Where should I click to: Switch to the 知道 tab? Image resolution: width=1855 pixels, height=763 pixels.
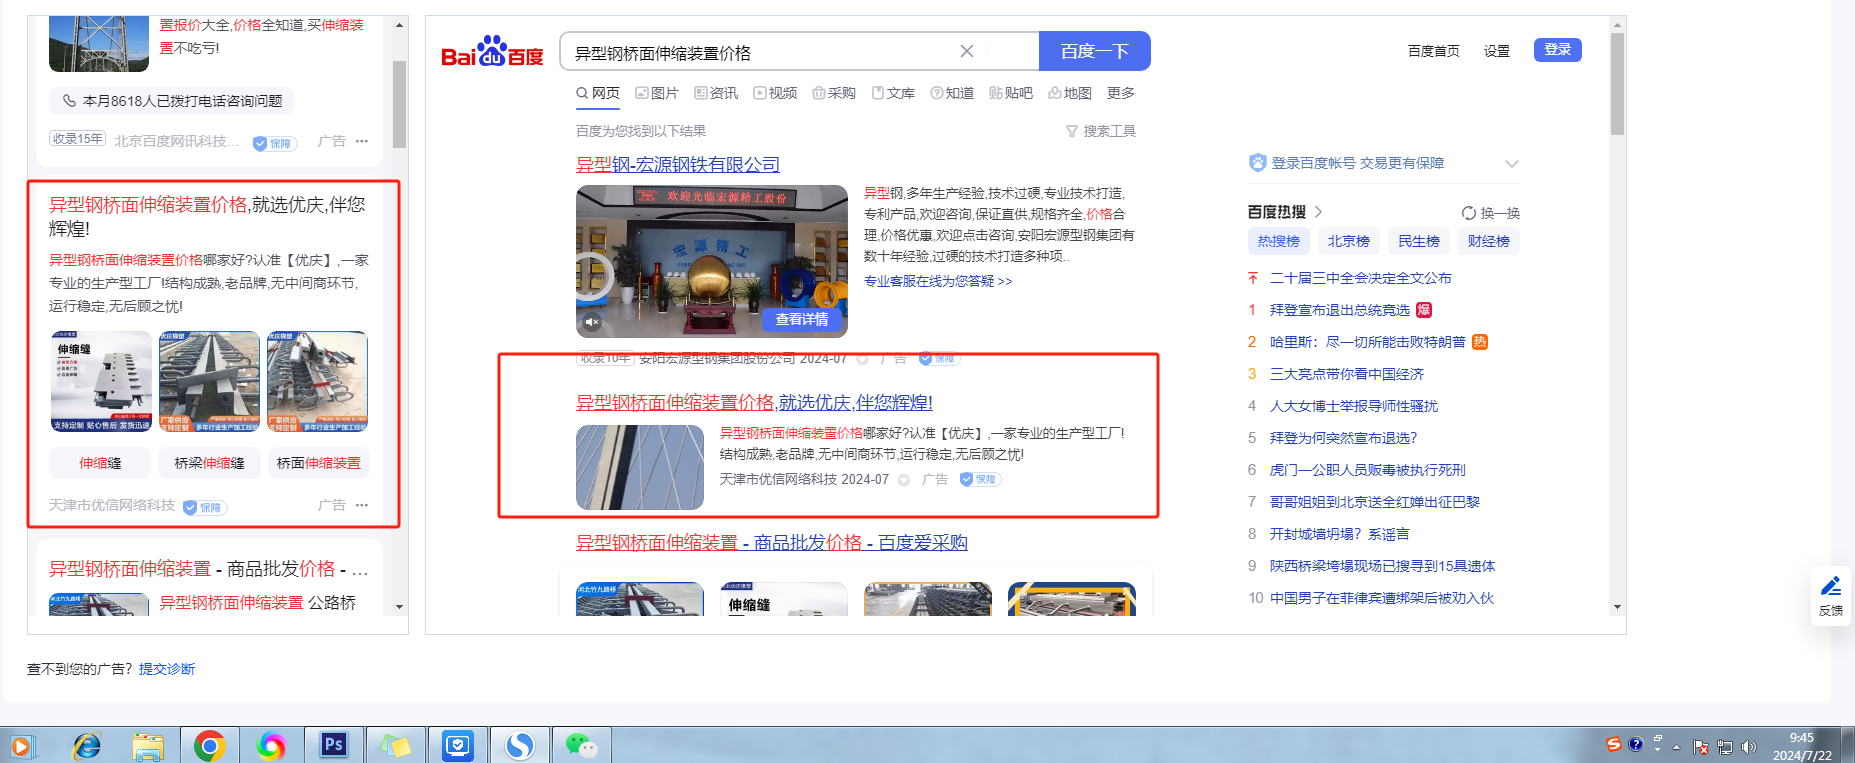[x=952, y=93]
